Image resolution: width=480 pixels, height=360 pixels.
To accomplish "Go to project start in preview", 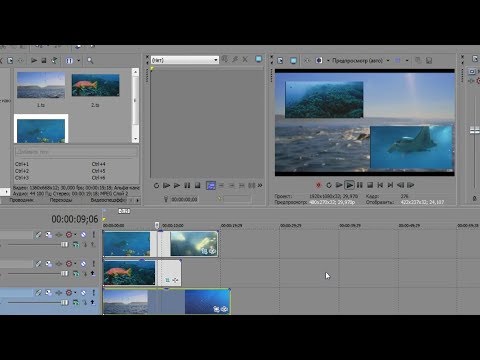I will [380, 185].
